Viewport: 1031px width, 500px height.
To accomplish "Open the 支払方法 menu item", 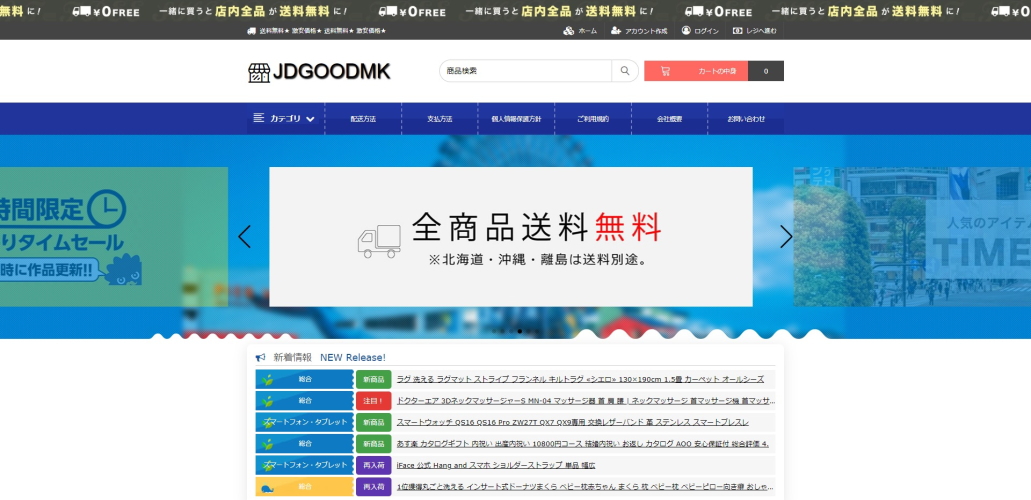I will (x=440, y=119).
